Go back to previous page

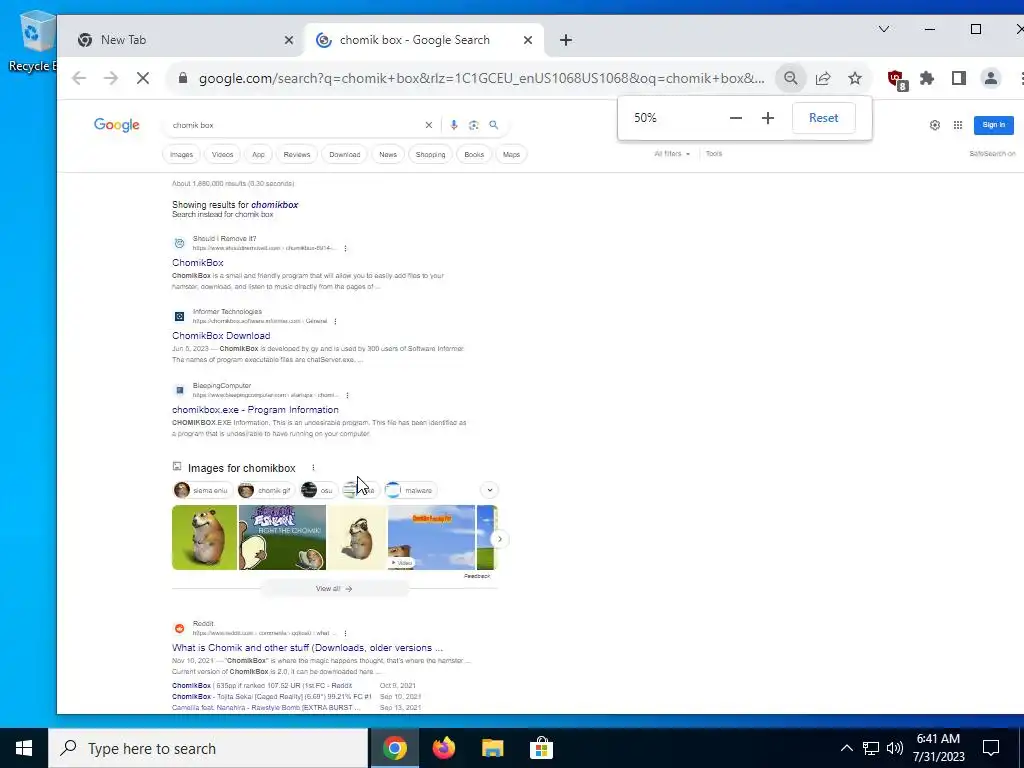79,78
